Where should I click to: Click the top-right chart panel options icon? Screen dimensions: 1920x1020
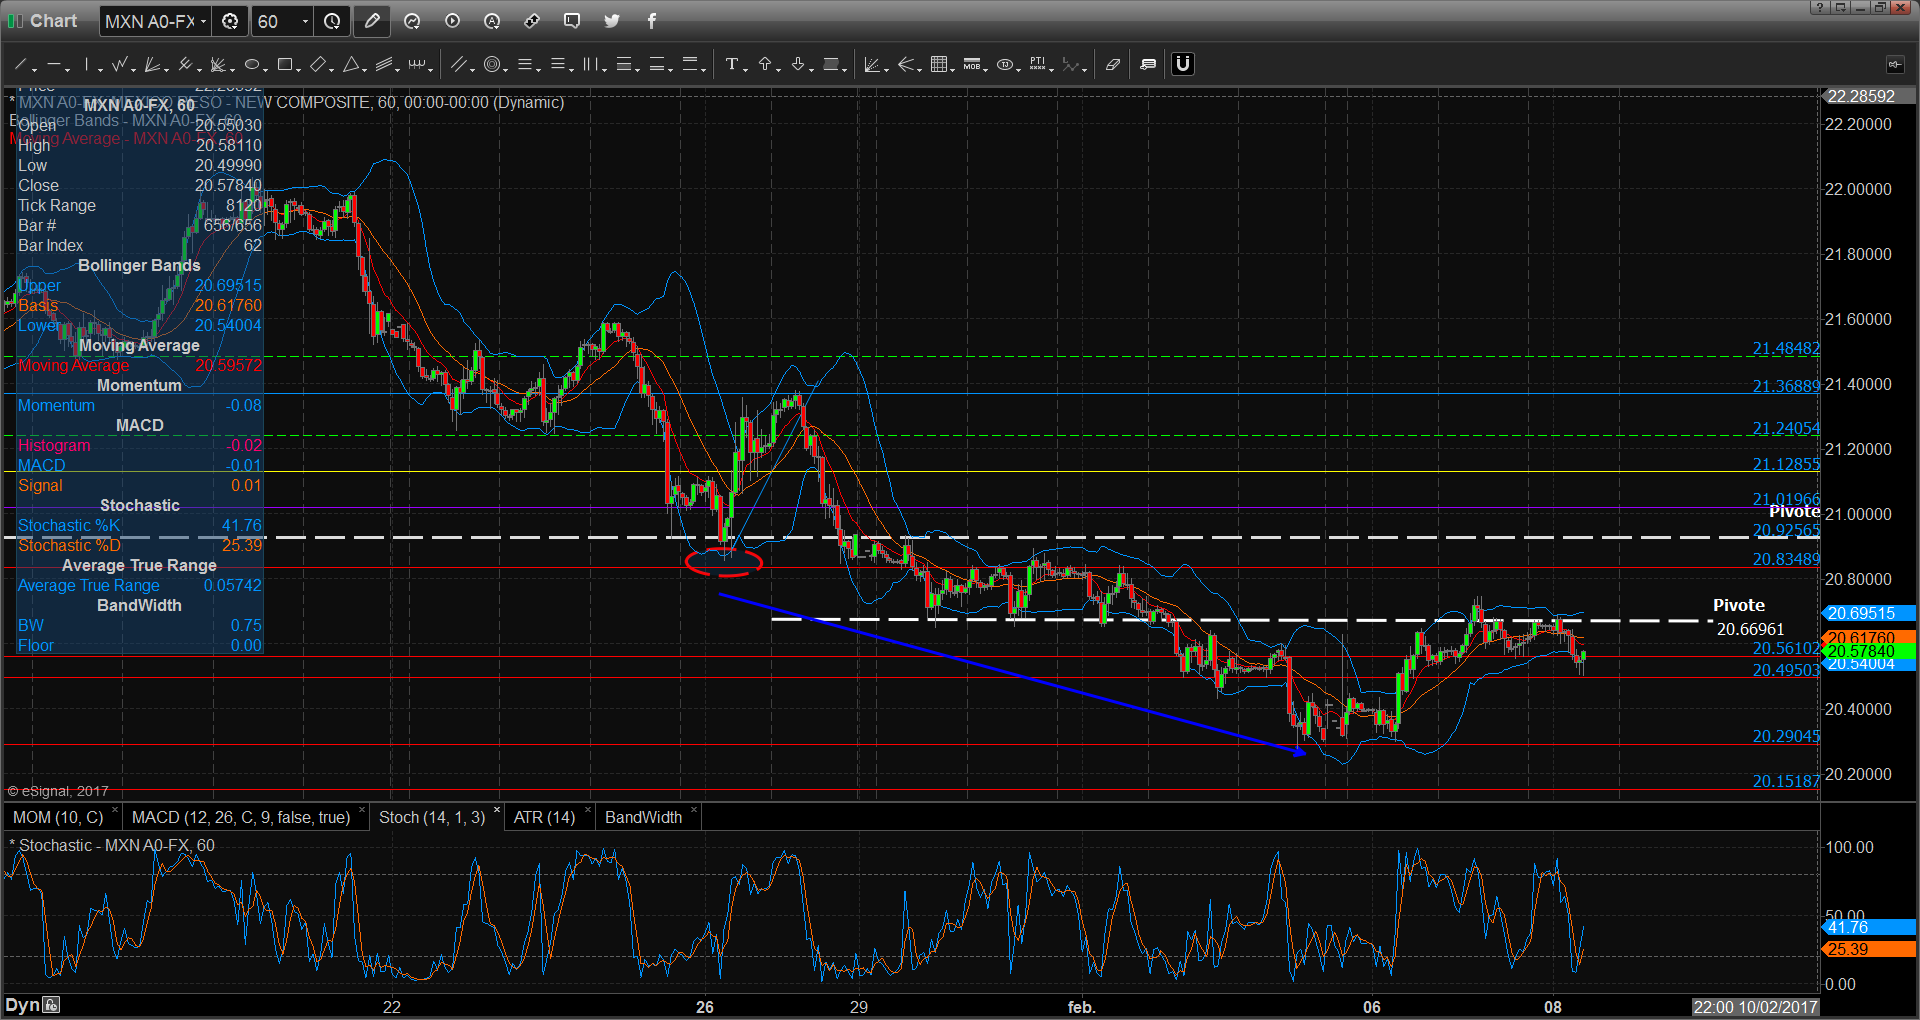click(x=1895, y=64)
